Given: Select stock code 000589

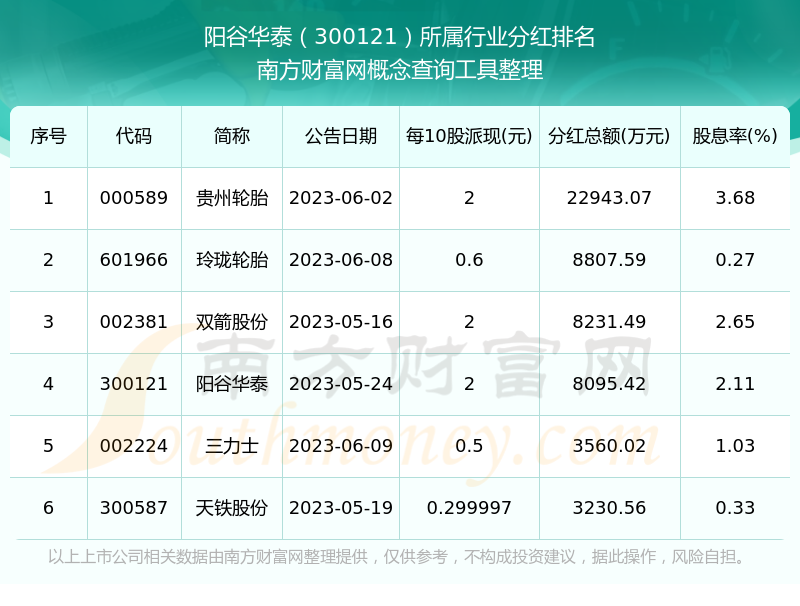Looking at the screenshot, I should coord(134,198).
